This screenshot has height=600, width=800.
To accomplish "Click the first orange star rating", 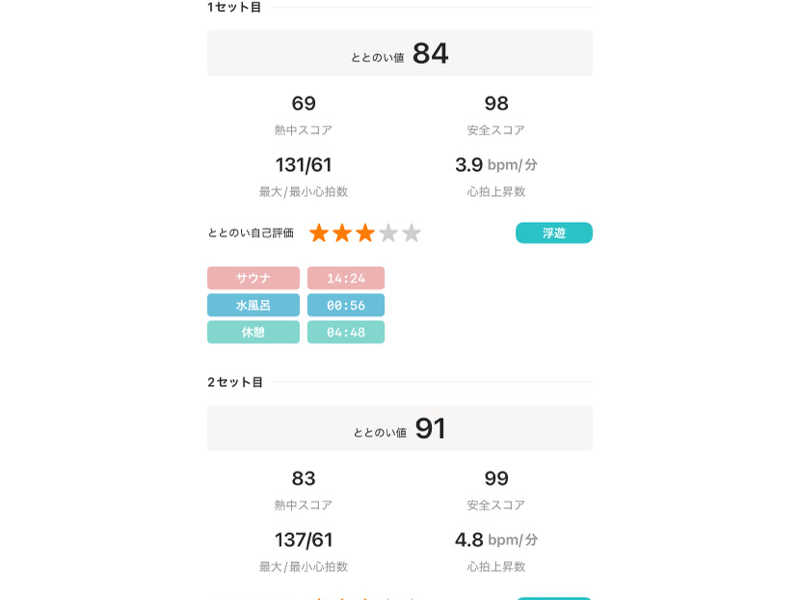I will click(x=319, y=233).
